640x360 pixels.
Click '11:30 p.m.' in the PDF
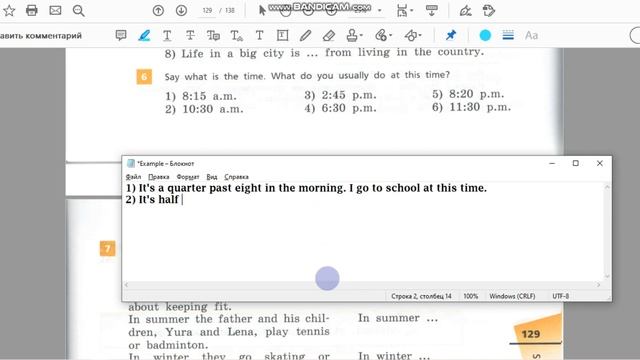pyautogui.click(x=480, y=107)
